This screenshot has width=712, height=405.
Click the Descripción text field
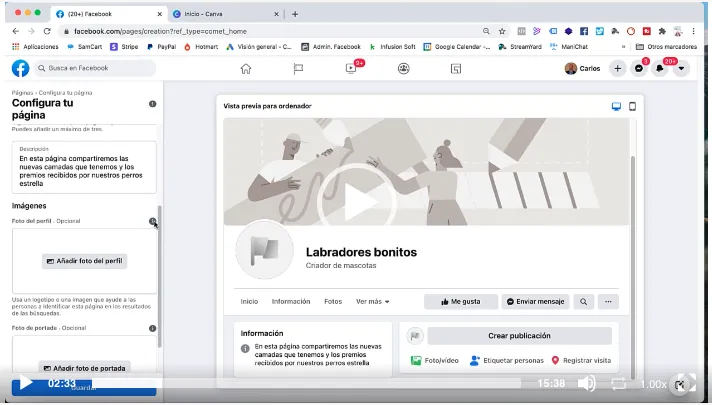(x=84, y=167)
